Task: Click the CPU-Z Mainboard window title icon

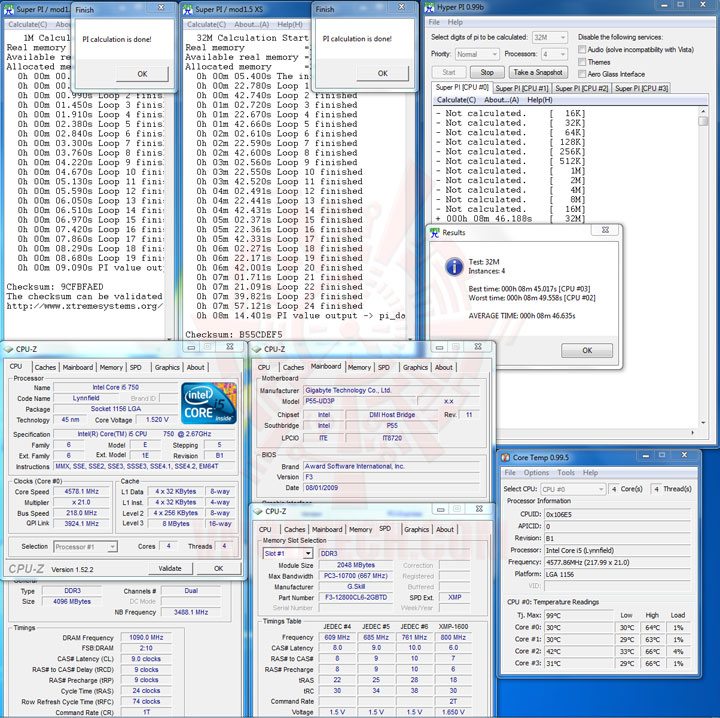Action: [x=257, y=349]
